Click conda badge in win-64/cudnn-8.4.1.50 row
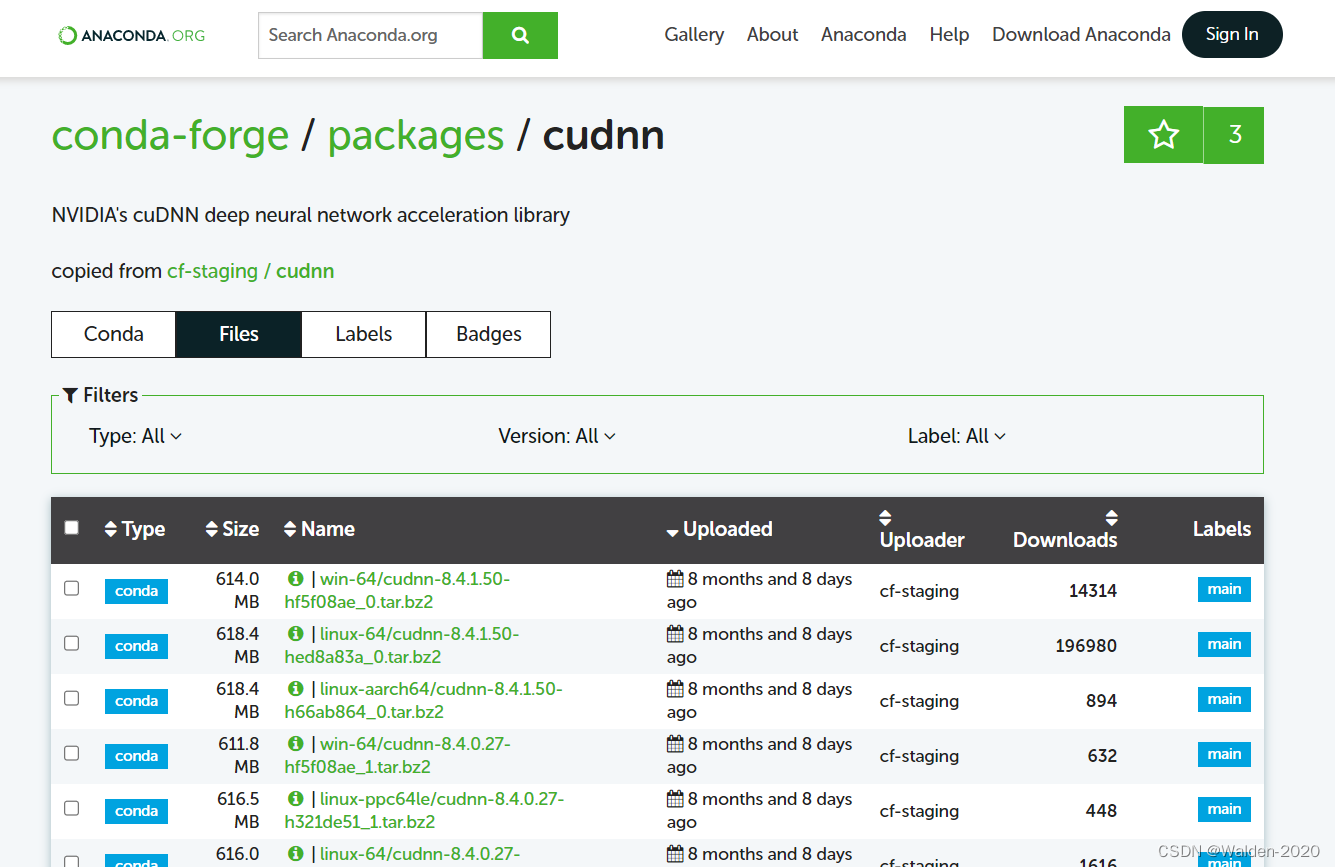Image resolution: width=1335 pixels, height=867 pixels. tap(136, 591)
